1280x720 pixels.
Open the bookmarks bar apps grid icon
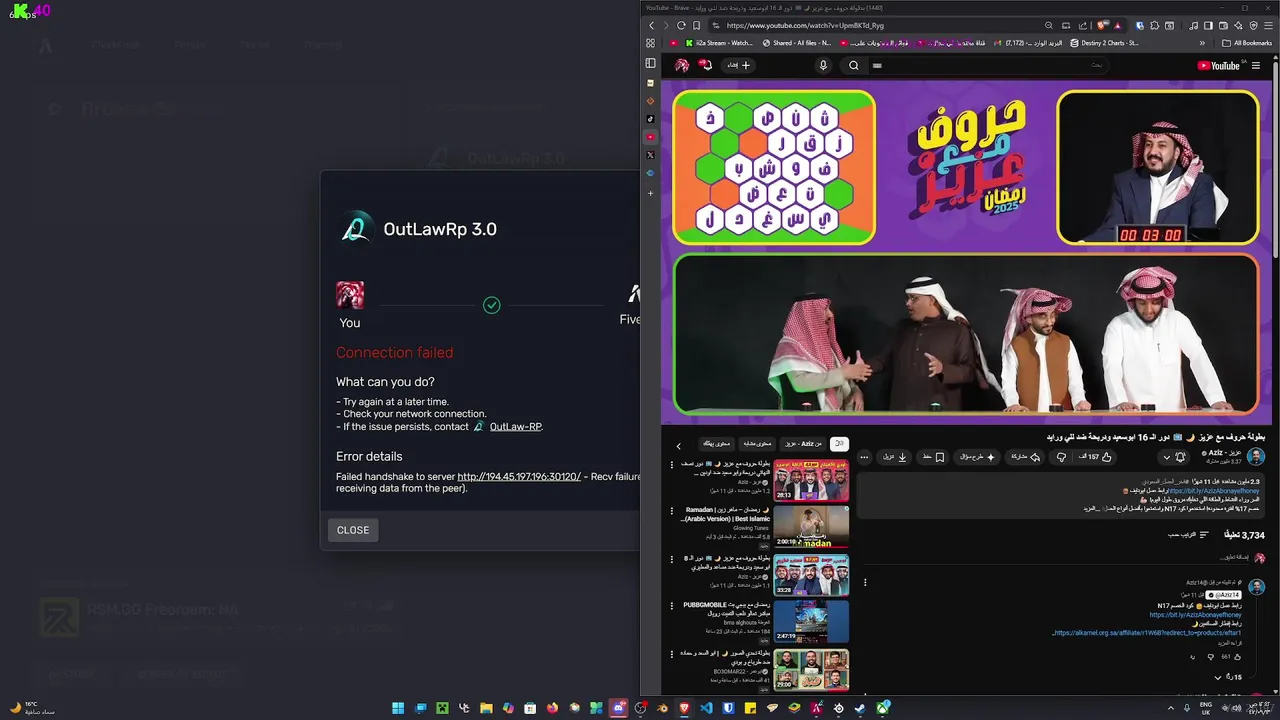pyautogui.click(x=650, y=43)
